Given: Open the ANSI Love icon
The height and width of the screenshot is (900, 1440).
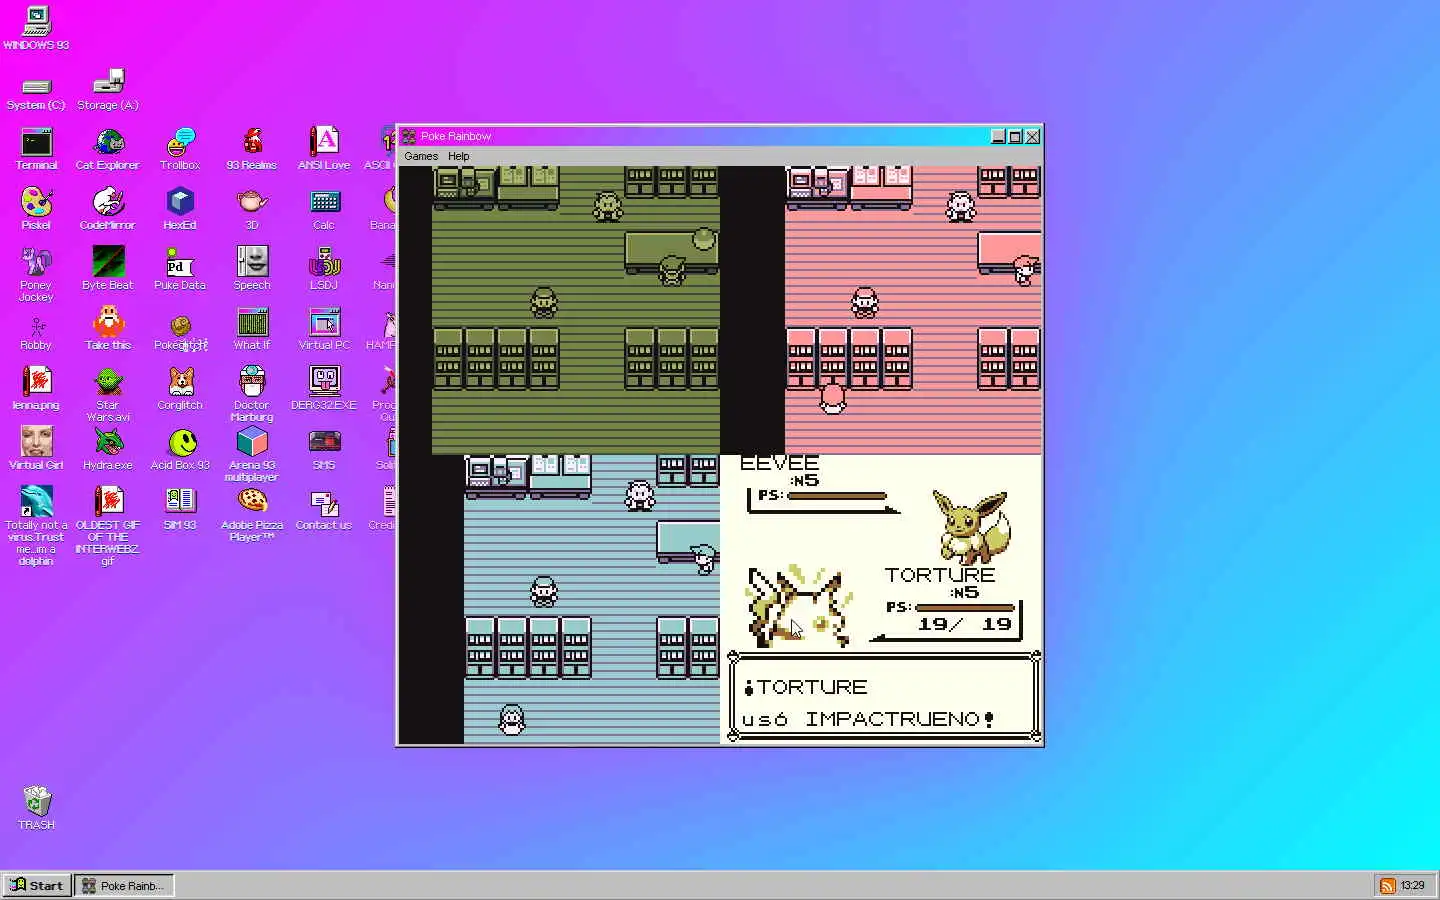Looking at the screenshot, I should click(324, 150).
